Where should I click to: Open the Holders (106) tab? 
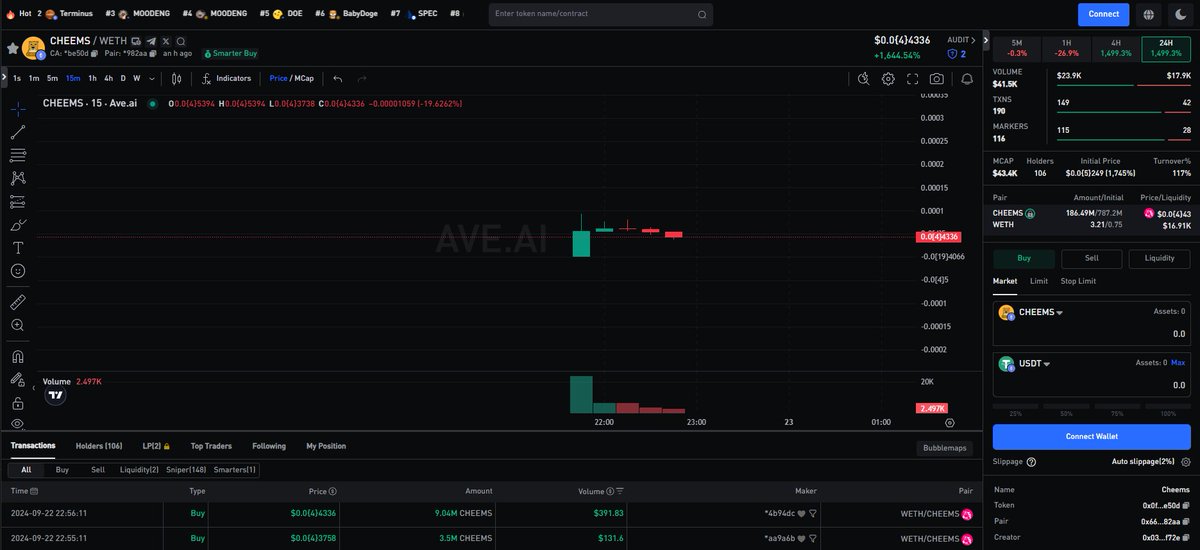coord(99,446)
